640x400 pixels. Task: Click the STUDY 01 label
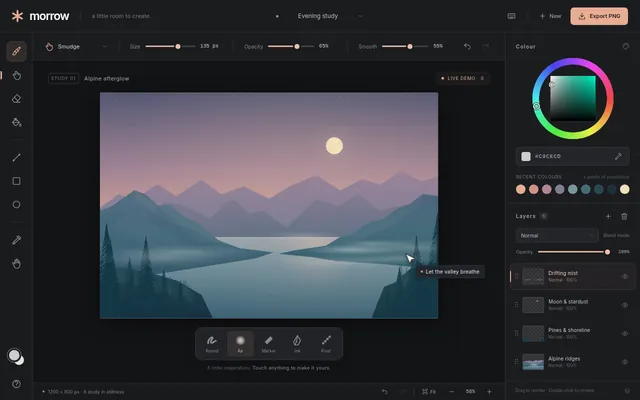(x=63, y=78)
